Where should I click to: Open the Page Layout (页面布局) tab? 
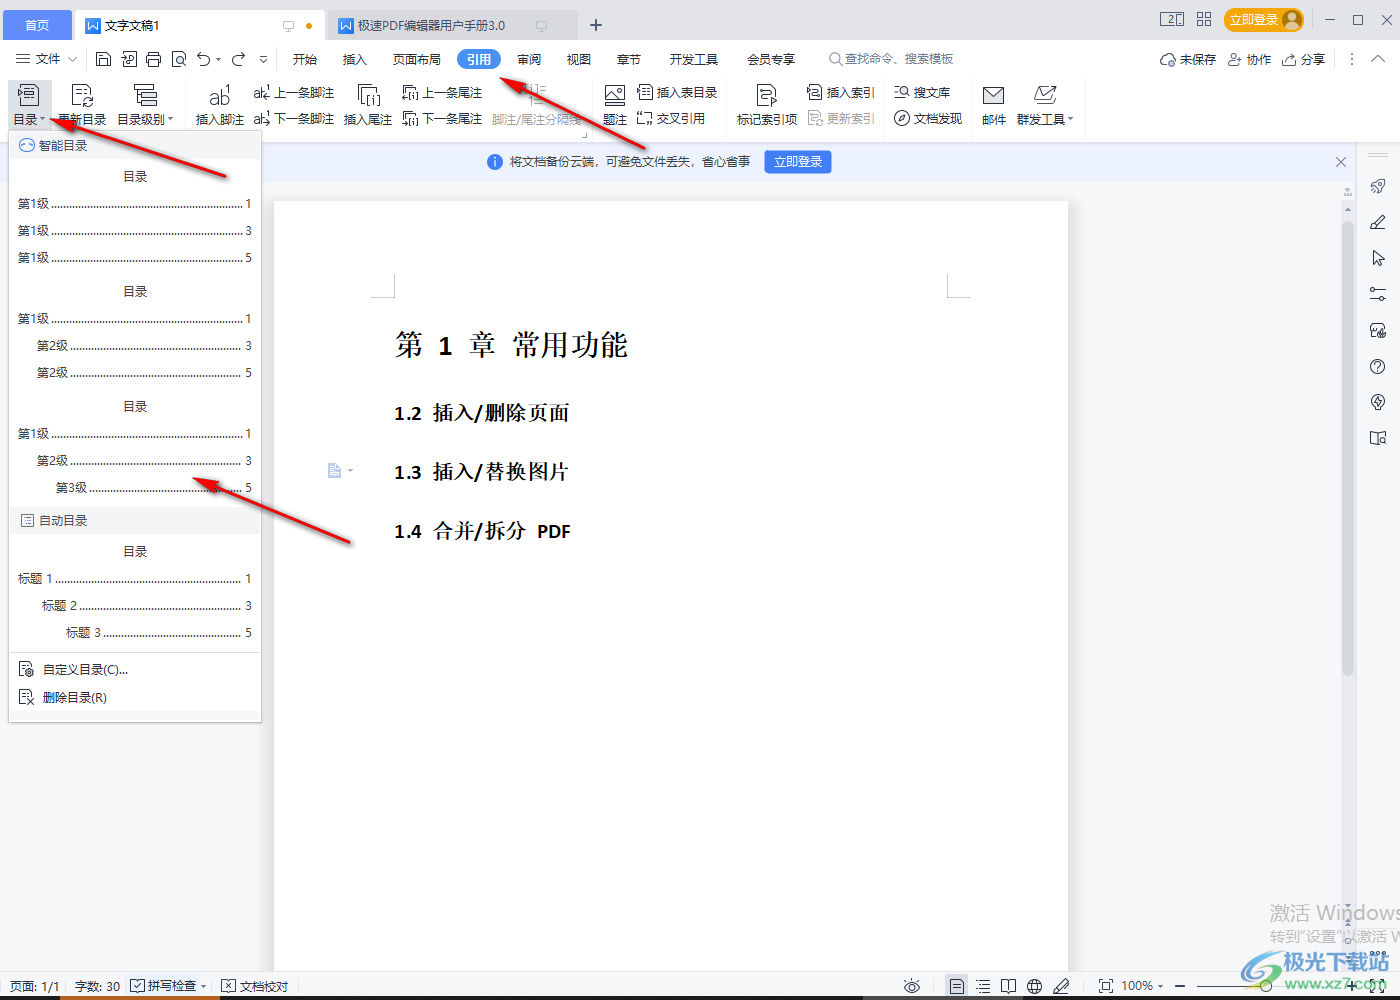pos(417,59)
